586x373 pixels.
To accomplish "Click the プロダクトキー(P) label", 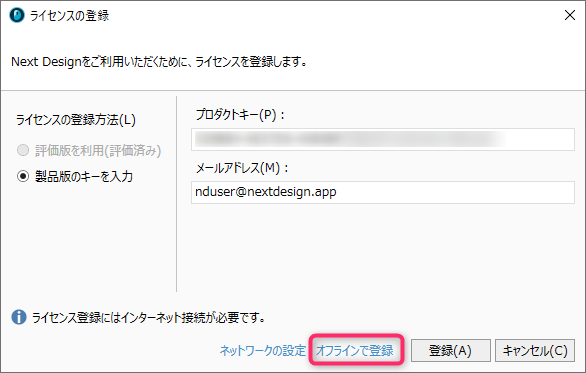I will pos(240,114).
